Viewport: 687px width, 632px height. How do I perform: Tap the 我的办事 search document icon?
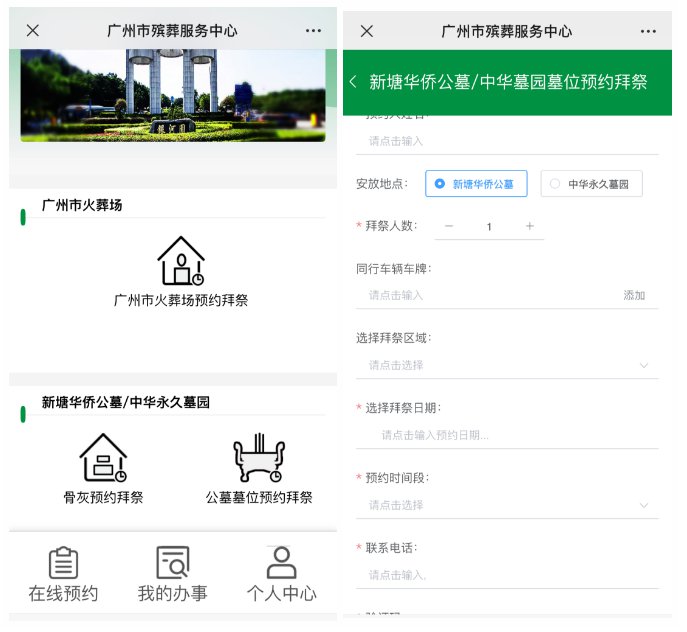pos(173,563)
